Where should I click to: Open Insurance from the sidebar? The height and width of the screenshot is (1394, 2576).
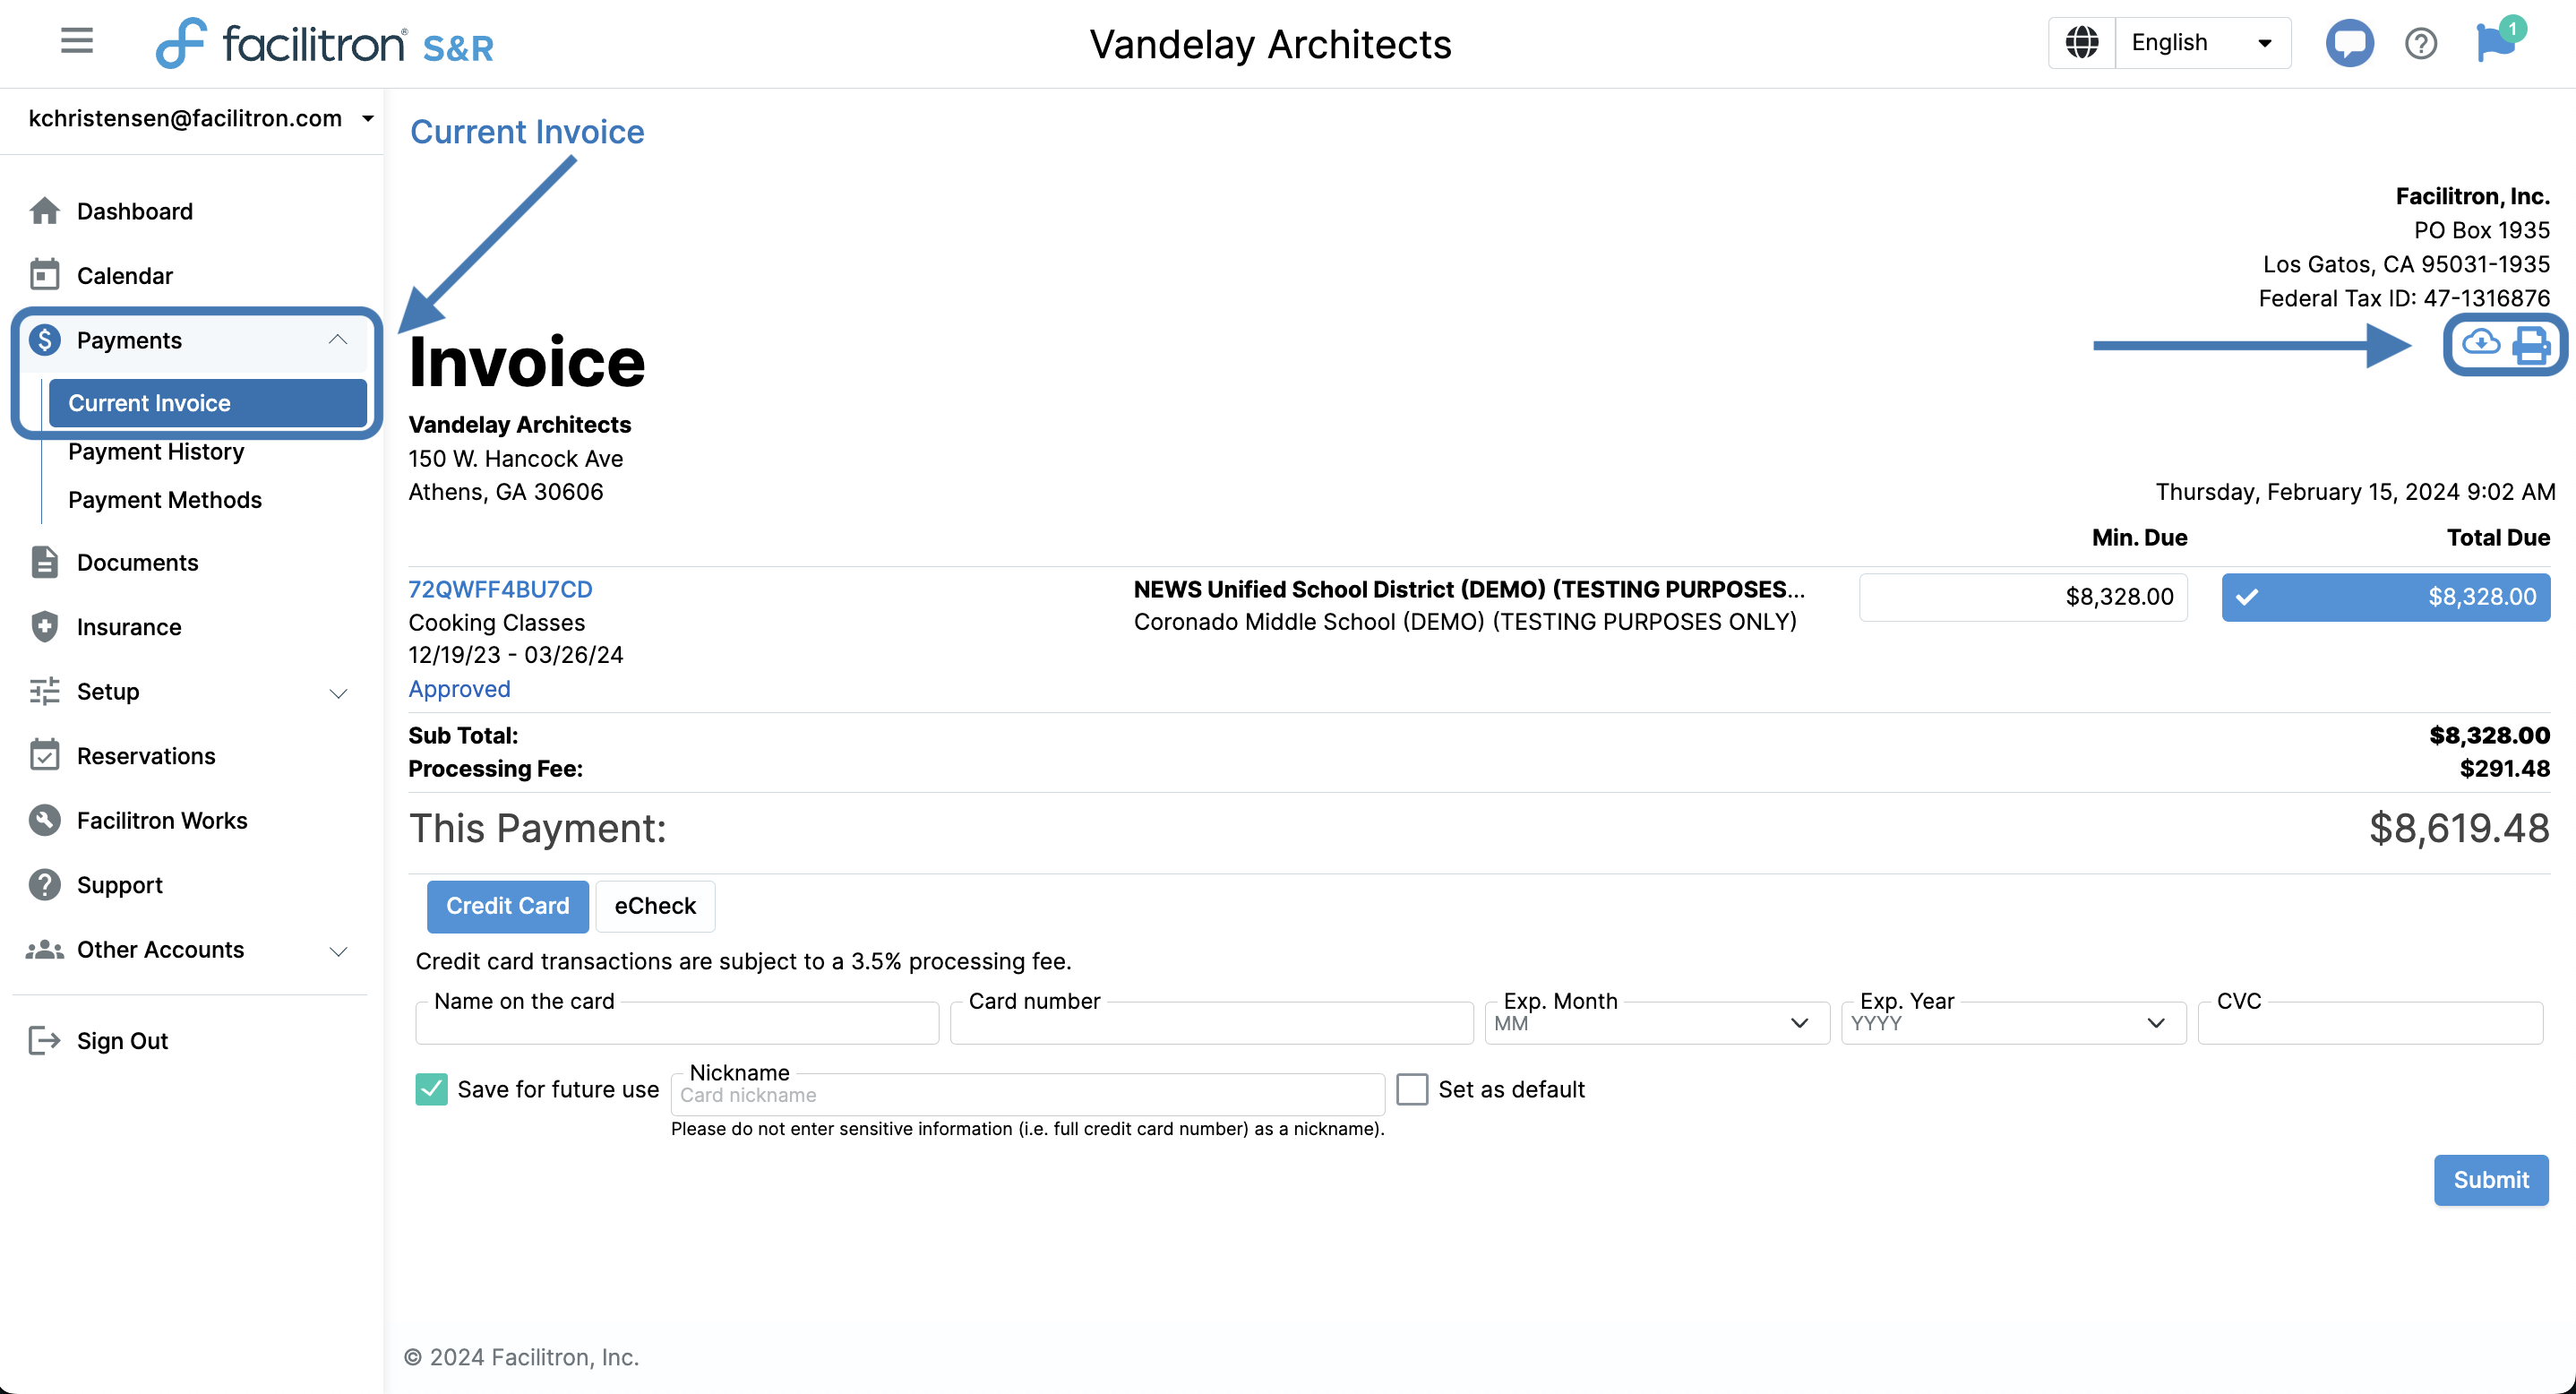point(129,627)
